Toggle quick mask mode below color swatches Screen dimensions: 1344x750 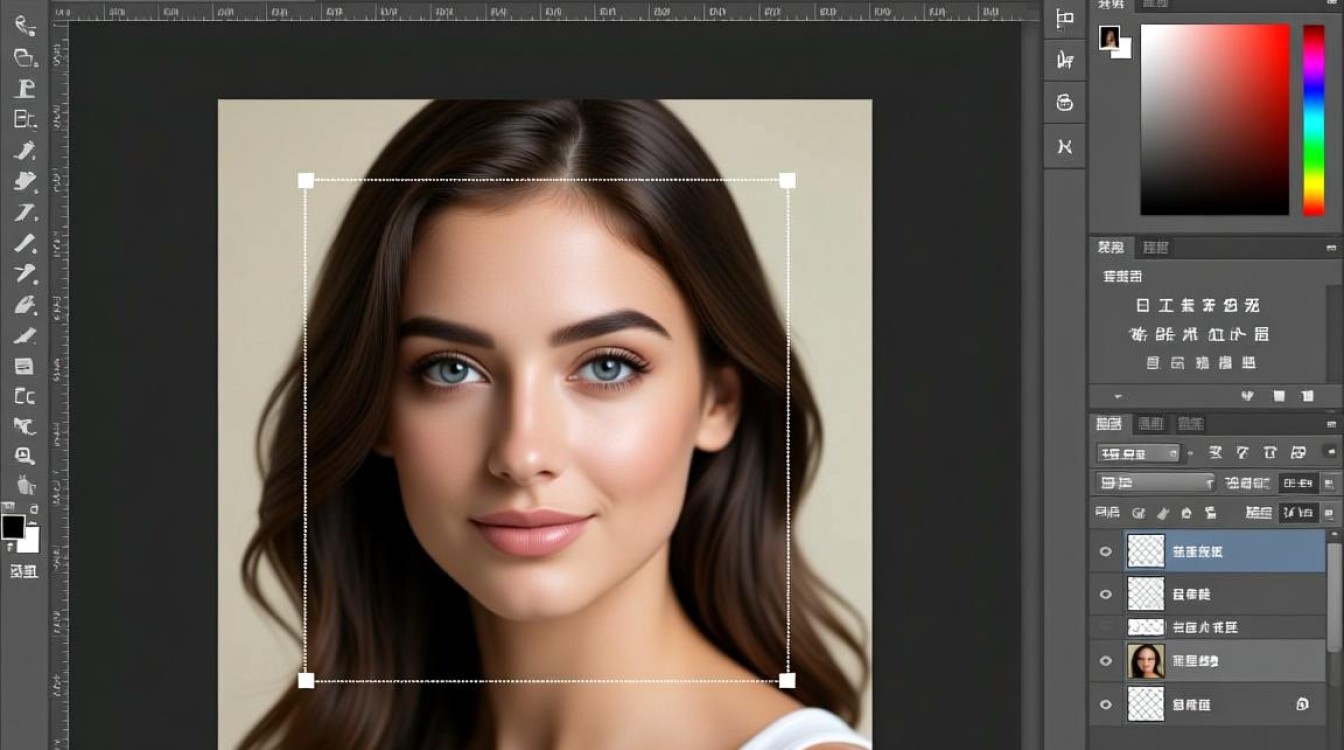pyautogui.click(x=24, y=571)
